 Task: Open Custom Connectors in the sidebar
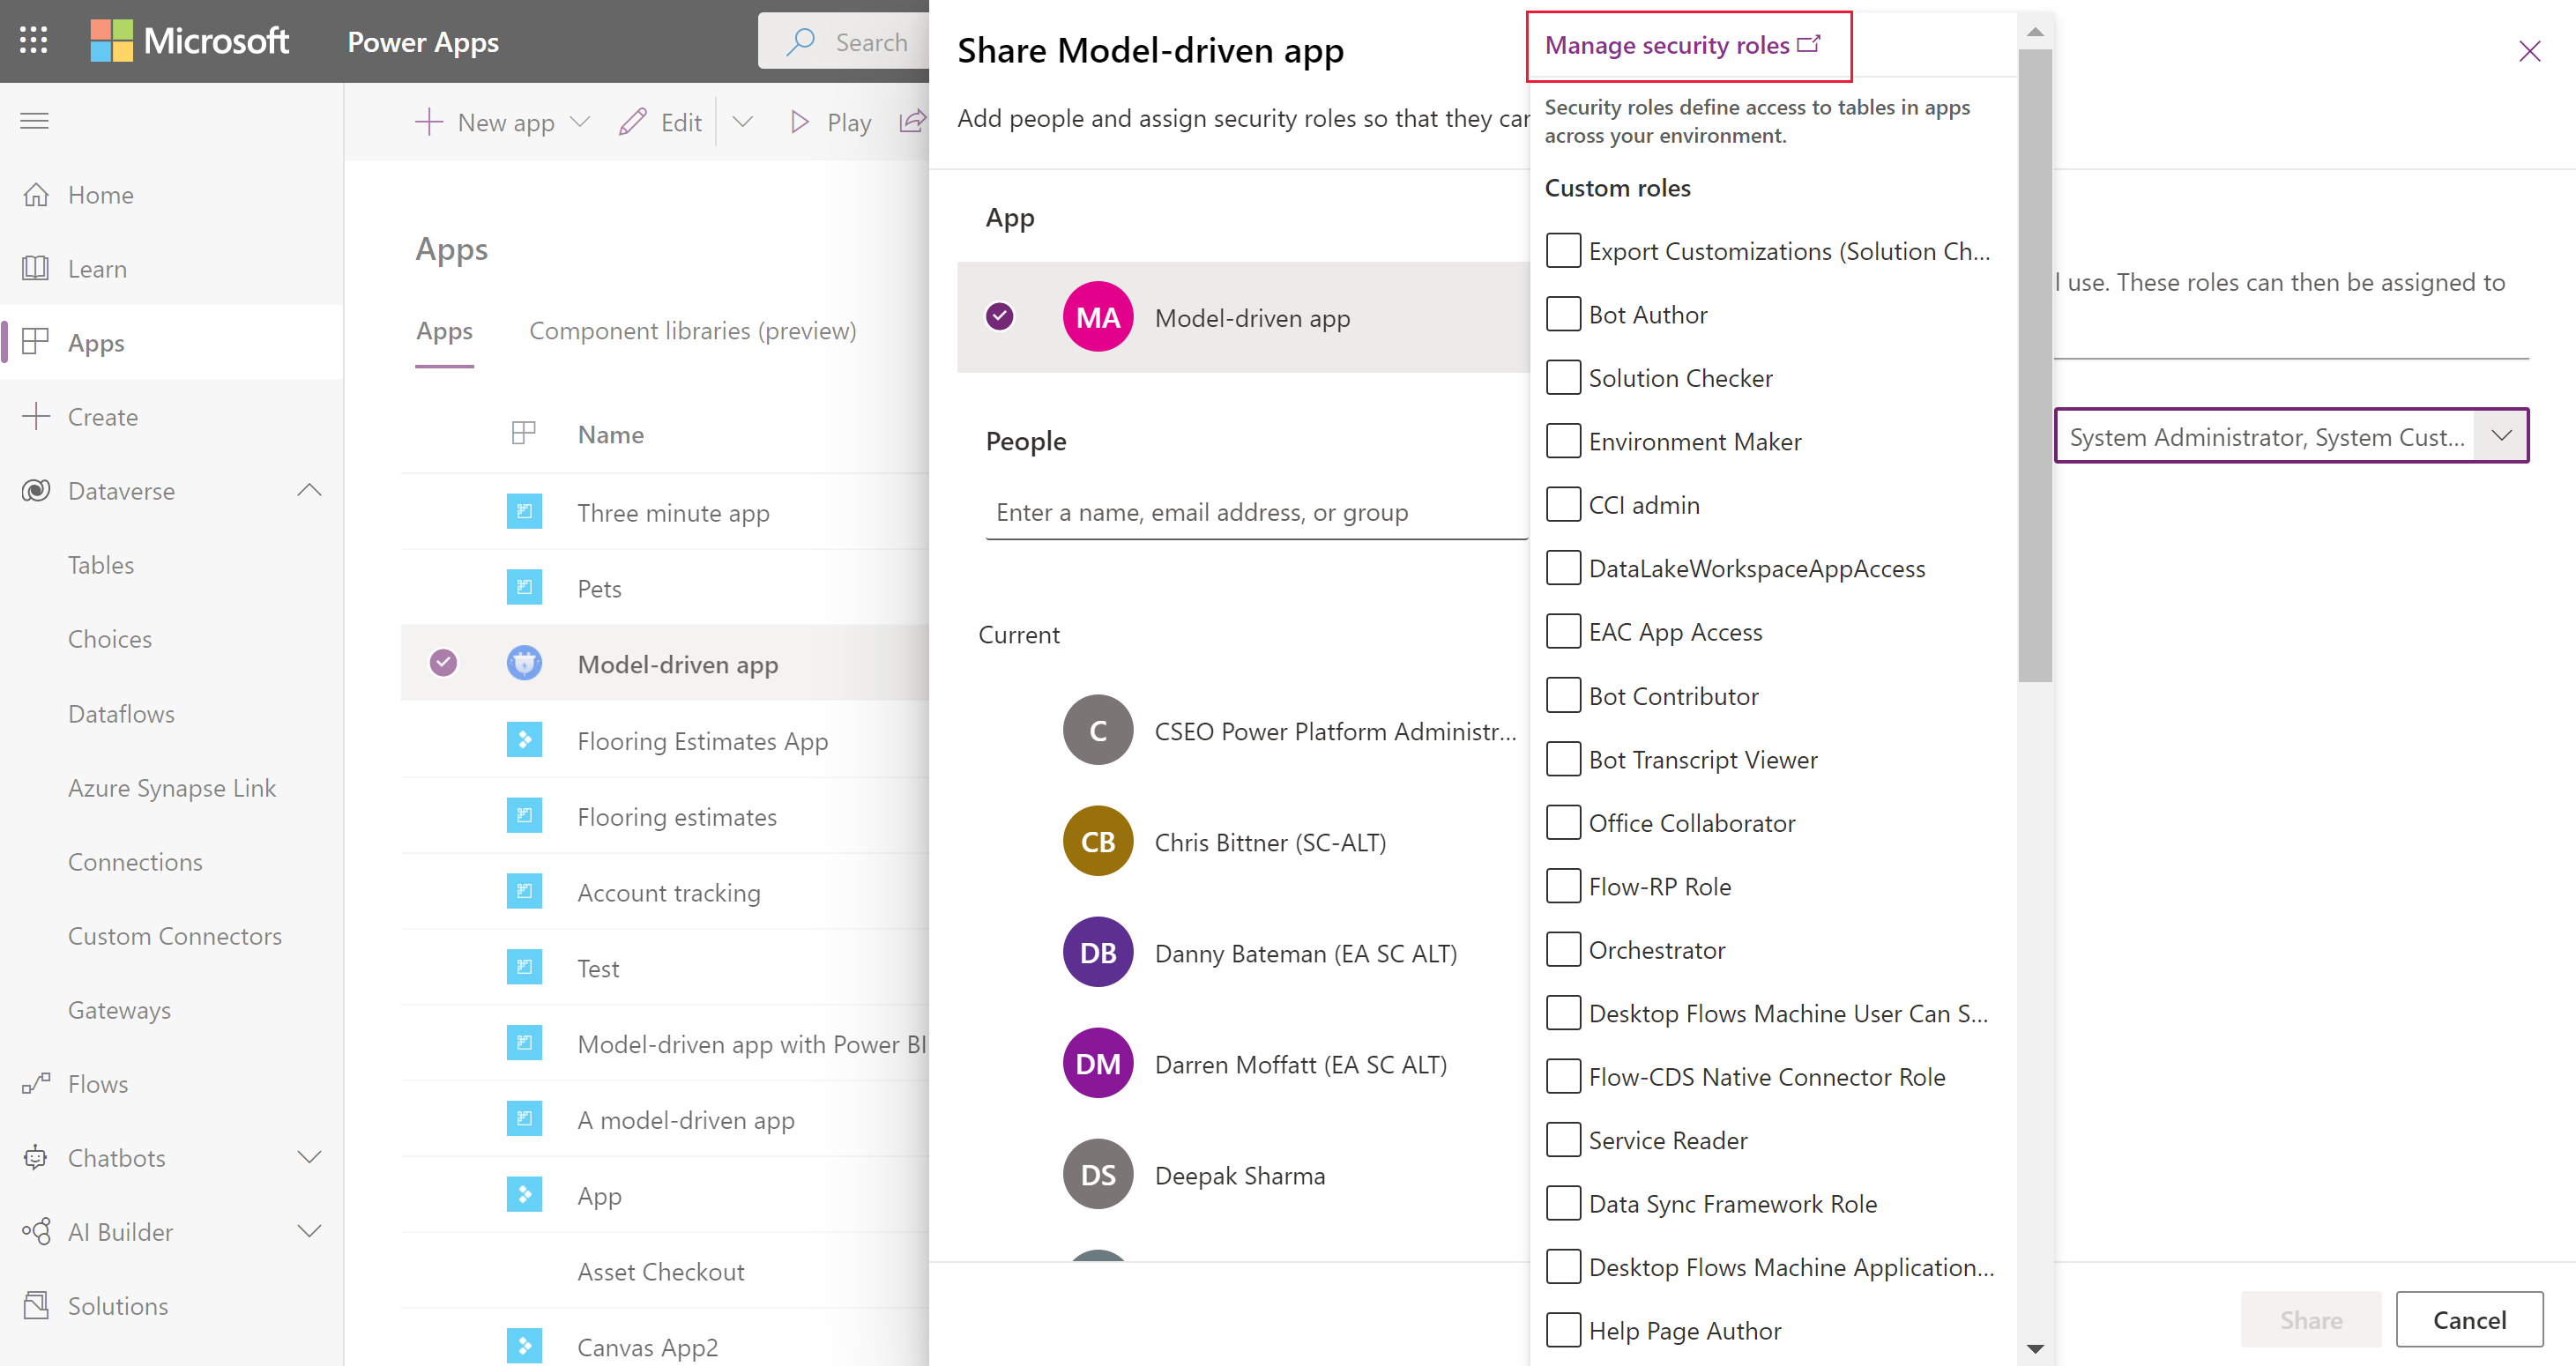[x=175, y=935]
